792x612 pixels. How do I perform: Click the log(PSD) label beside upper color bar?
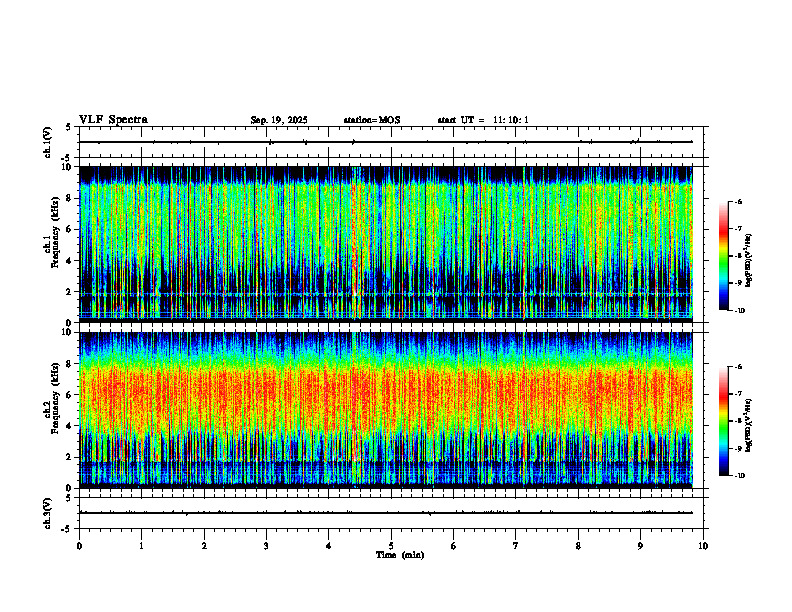point(749,261)
